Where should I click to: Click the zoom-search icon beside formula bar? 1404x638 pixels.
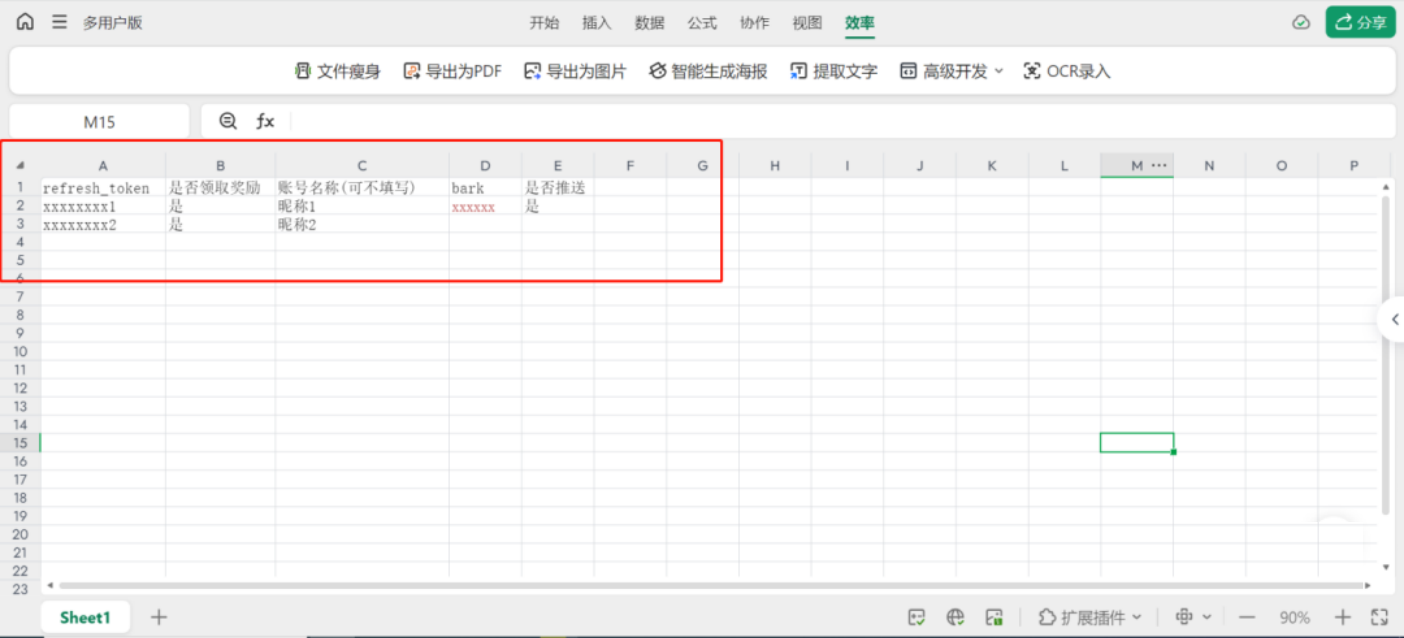pyautogui.click(x=228, y=121)
